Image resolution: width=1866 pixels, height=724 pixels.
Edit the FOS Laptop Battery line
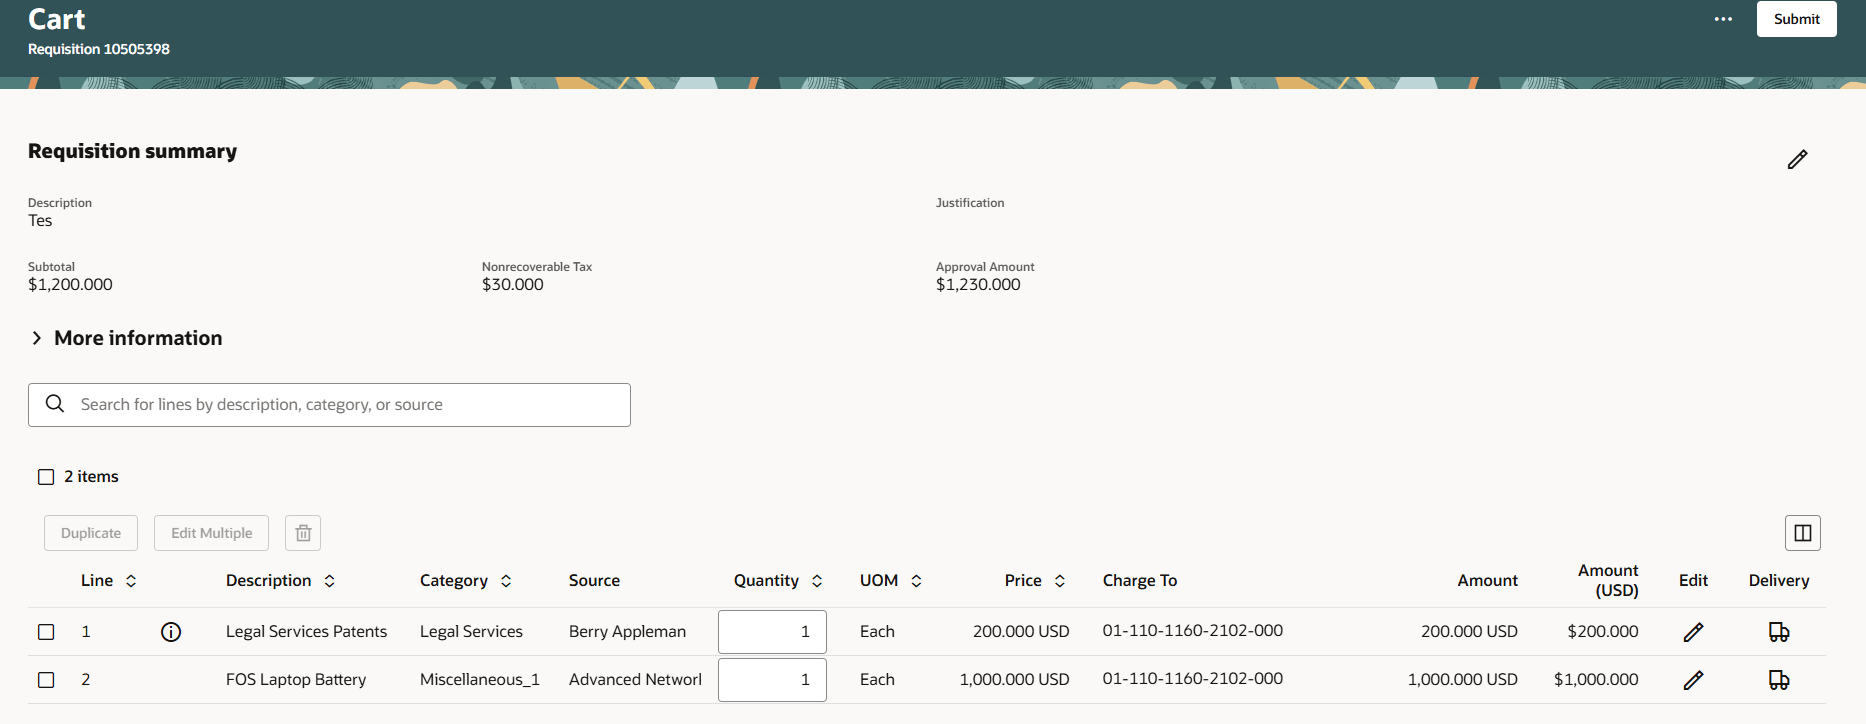pyautogui.click(x=1693, y=680)
